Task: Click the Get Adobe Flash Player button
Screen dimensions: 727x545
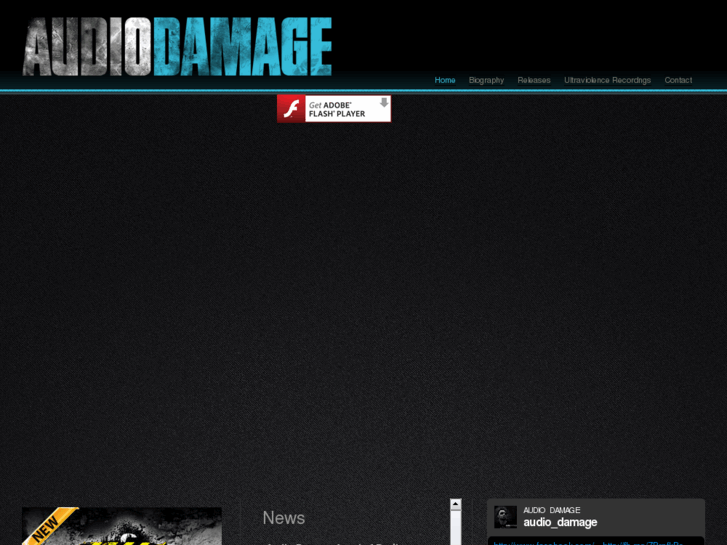Action: pos(334,109)
